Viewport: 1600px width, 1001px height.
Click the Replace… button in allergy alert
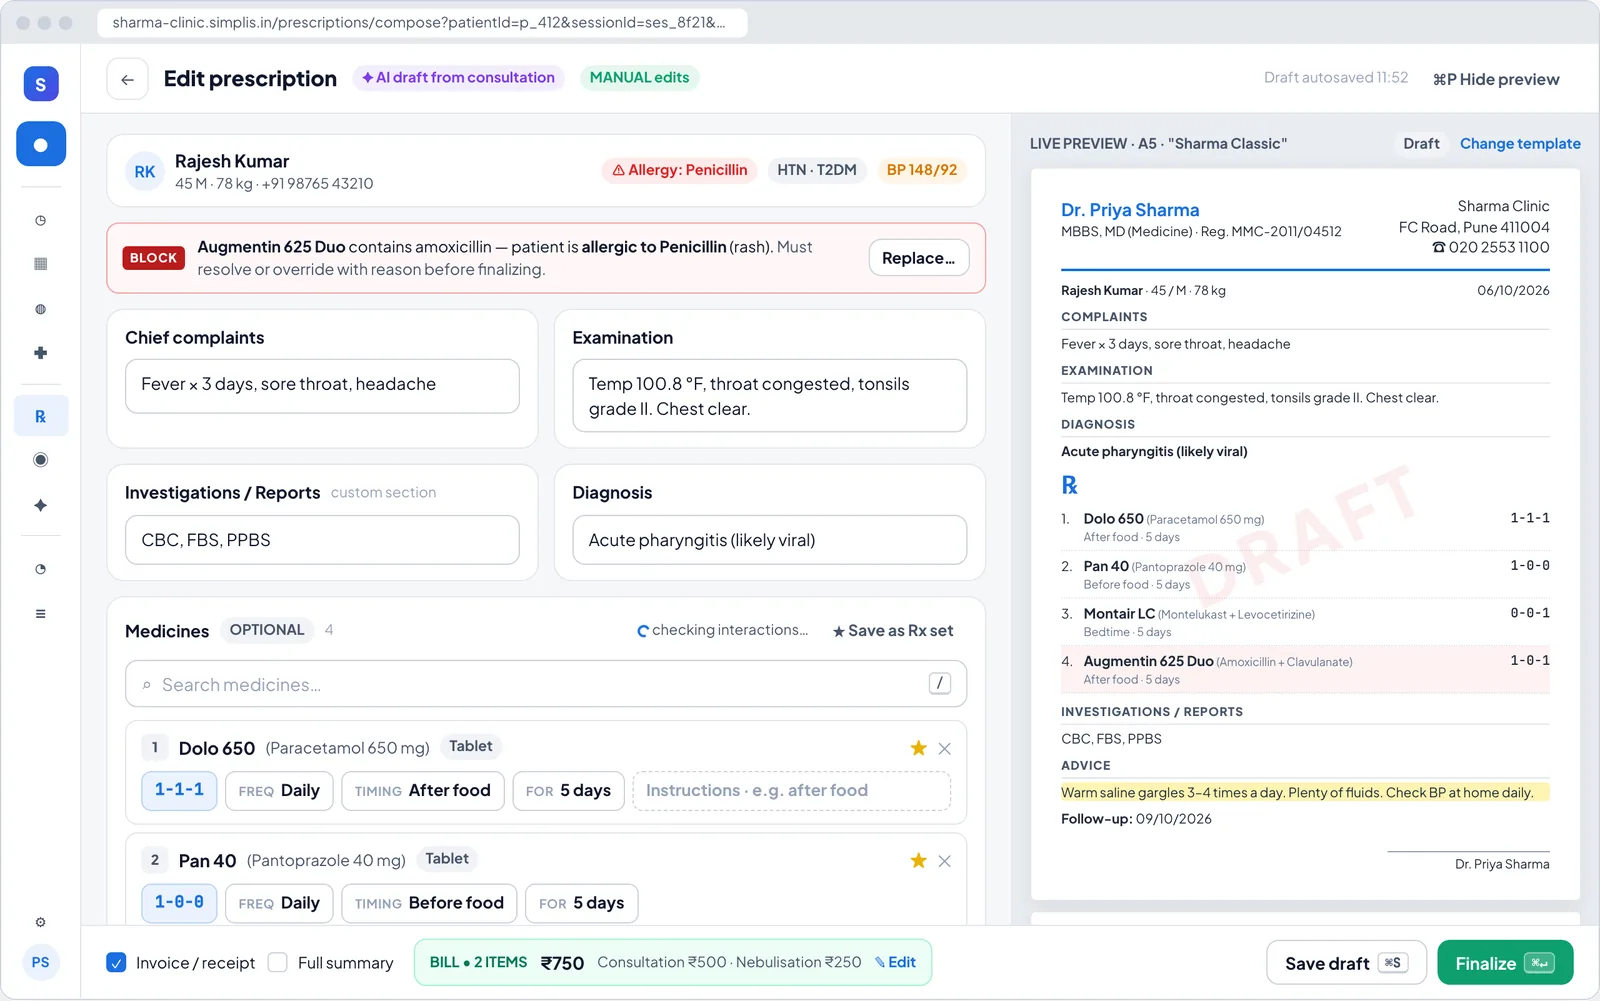coord(919,258)
